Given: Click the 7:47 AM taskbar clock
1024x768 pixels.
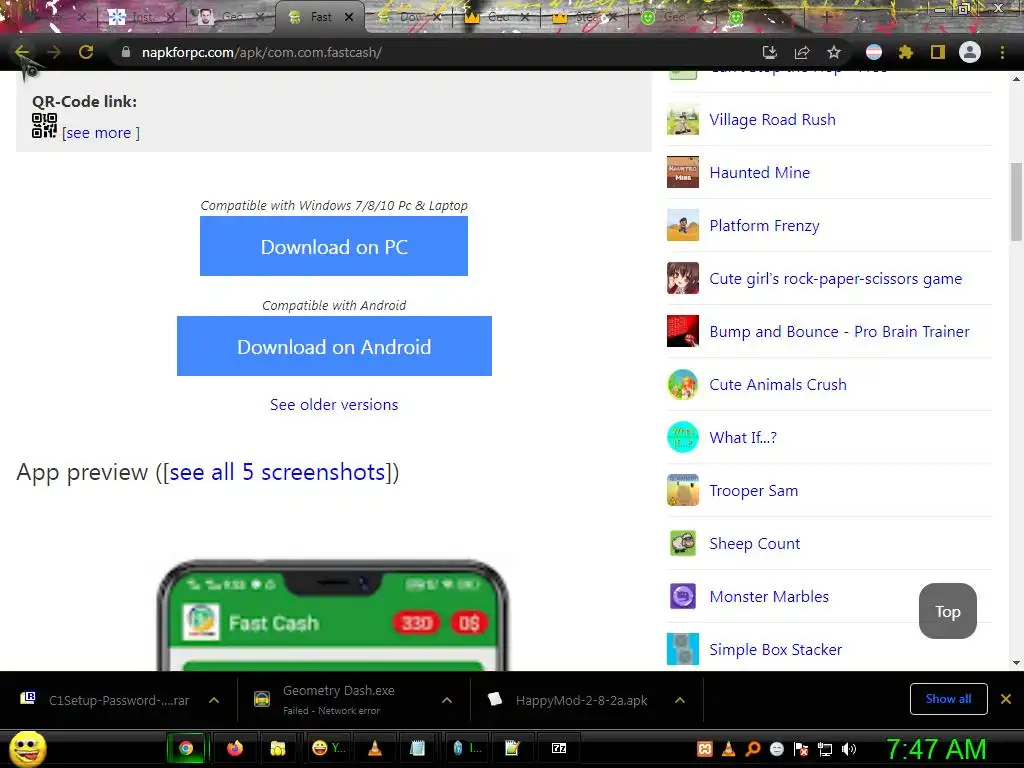Looking at the screenshot, I should 935,749.
